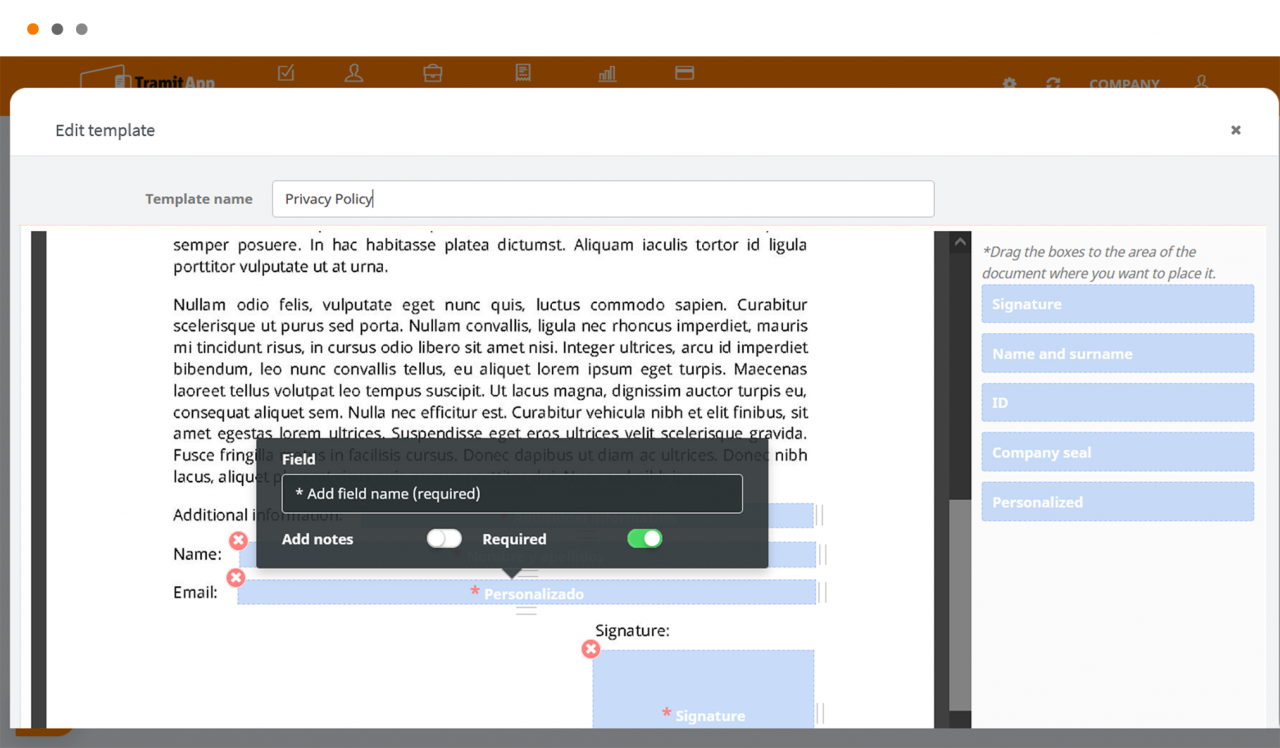Click the bar chart reports icon

click(607, 73)
